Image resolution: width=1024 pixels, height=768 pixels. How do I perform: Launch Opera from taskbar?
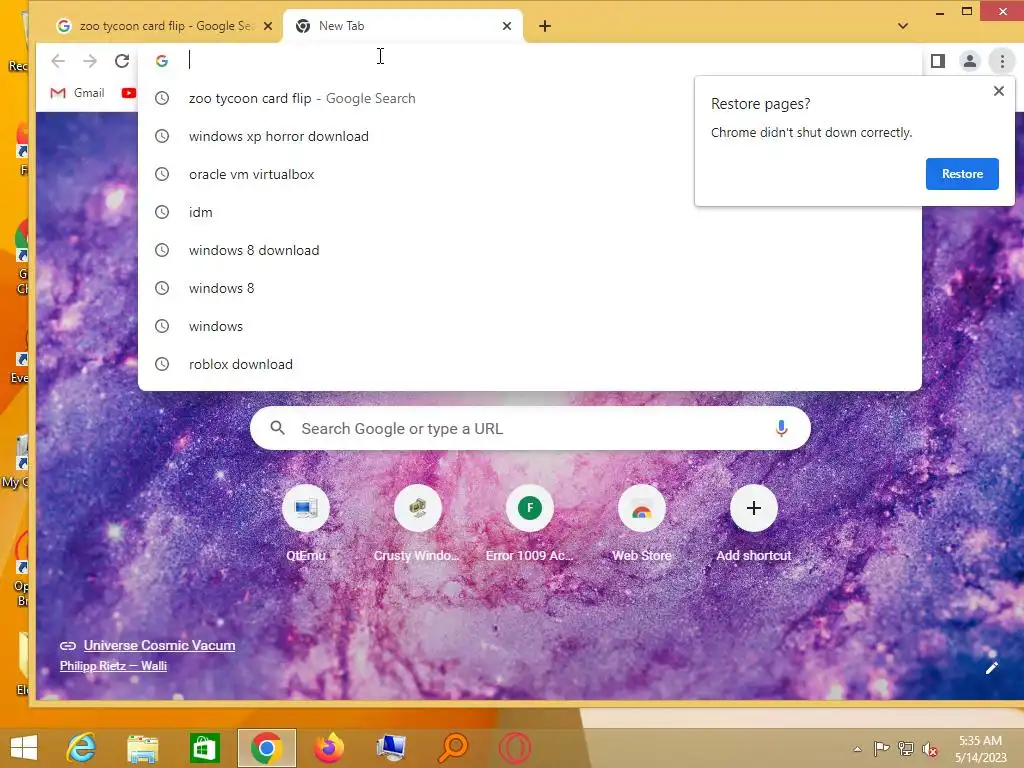(515, 748)
